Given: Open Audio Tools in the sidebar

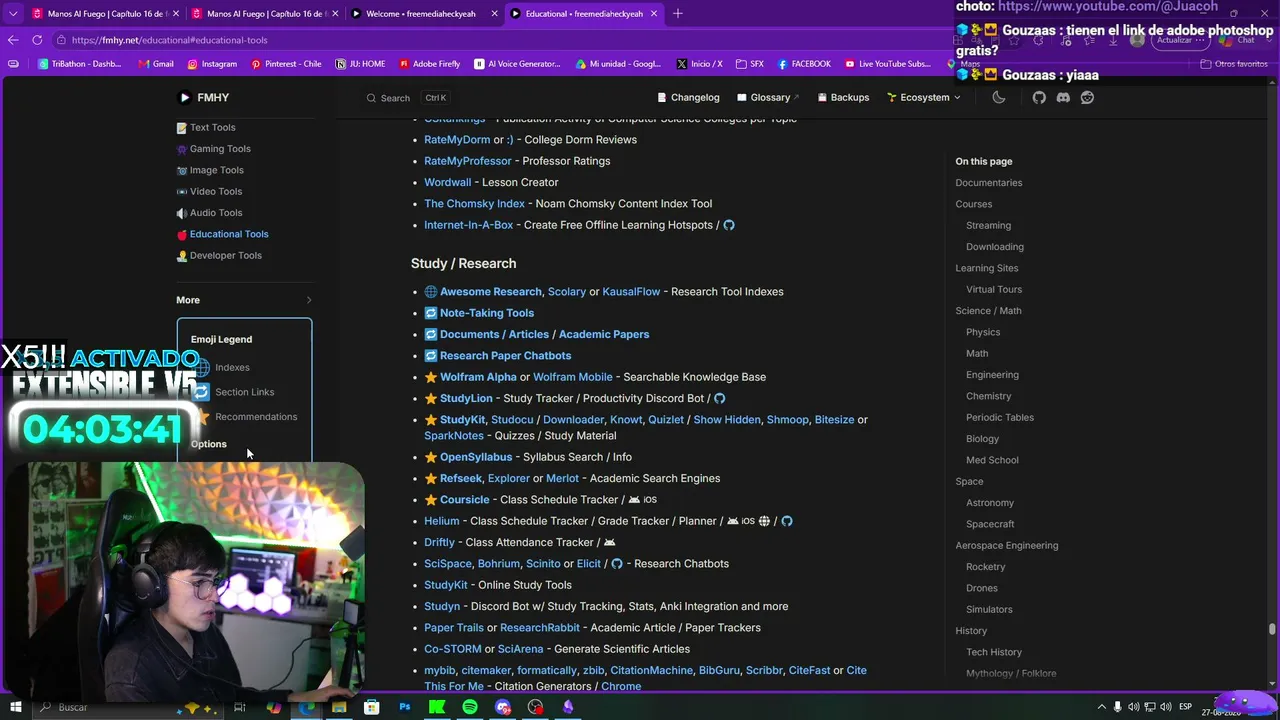Looking at the screenshot, I should [x=209, y=213].
